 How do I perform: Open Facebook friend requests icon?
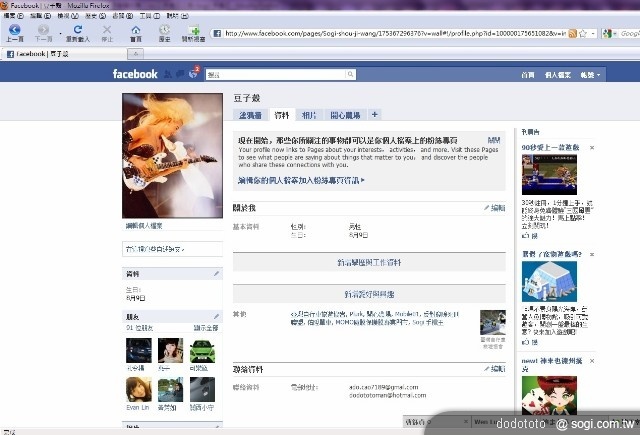pyautogui.click(x=168, y=74)
